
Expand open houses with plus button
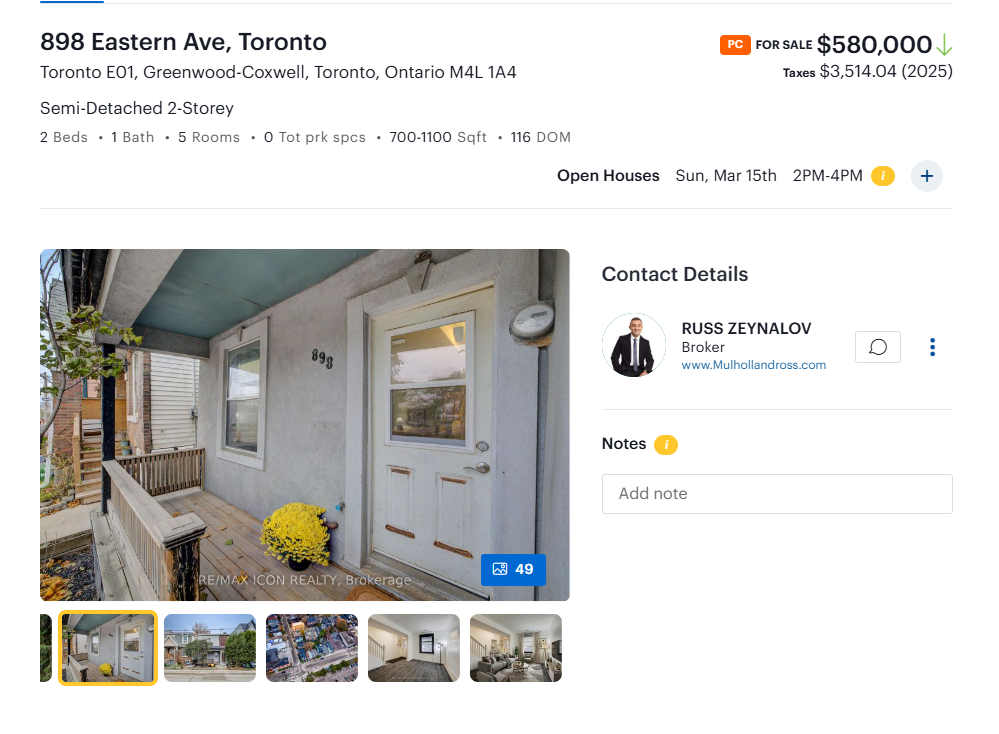point(926,176)
